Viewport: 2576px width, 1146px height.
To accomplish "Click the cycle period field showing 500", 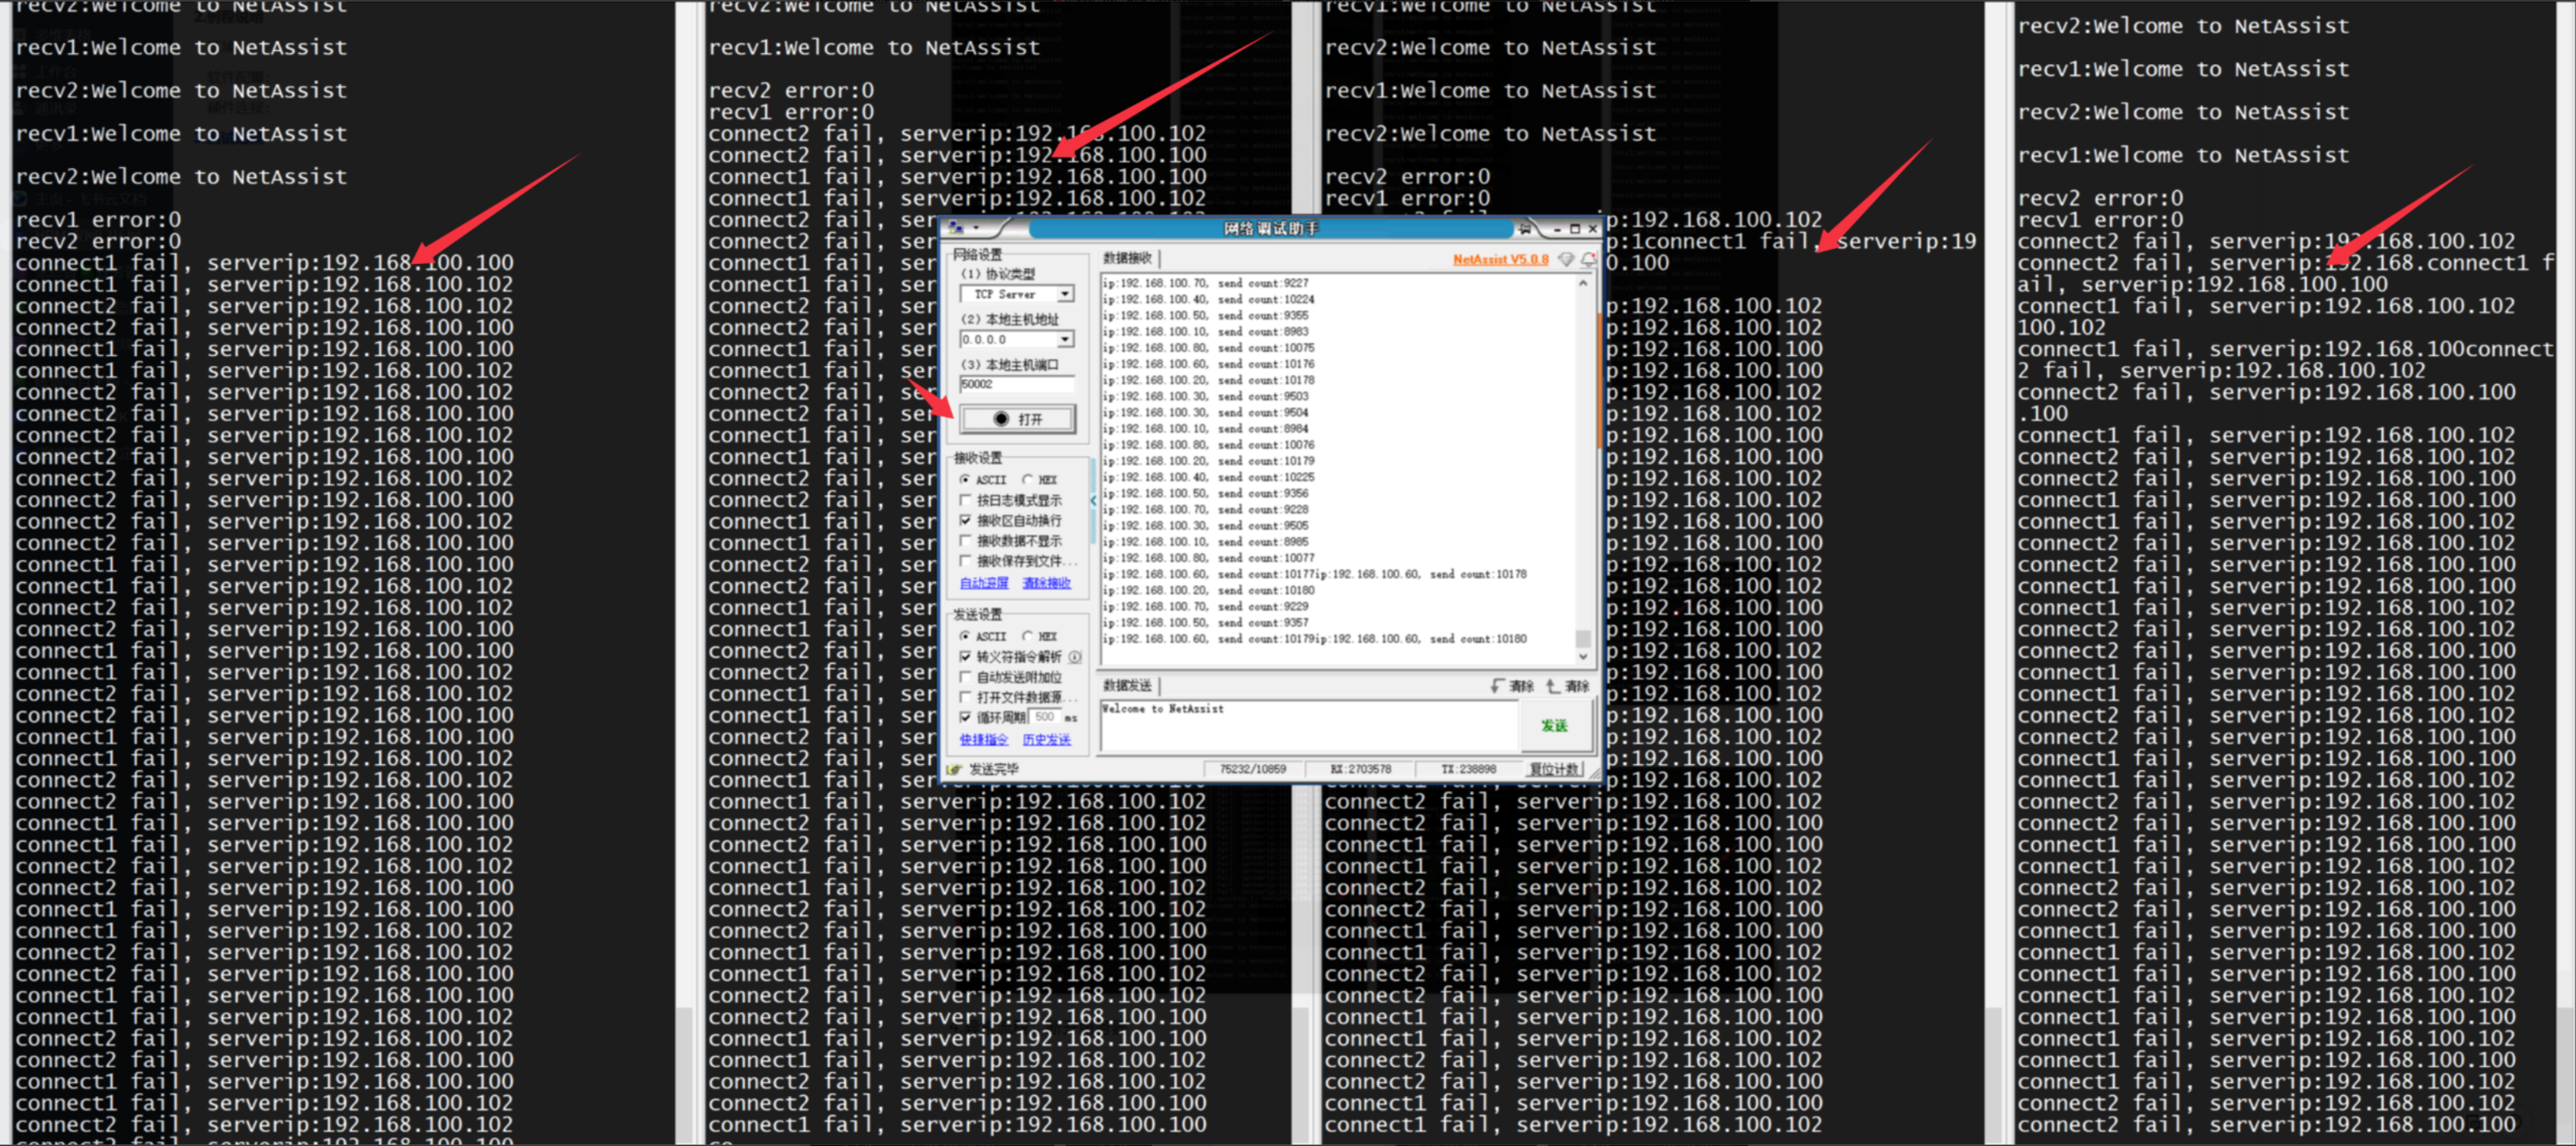I will (x=1045, y=717).
